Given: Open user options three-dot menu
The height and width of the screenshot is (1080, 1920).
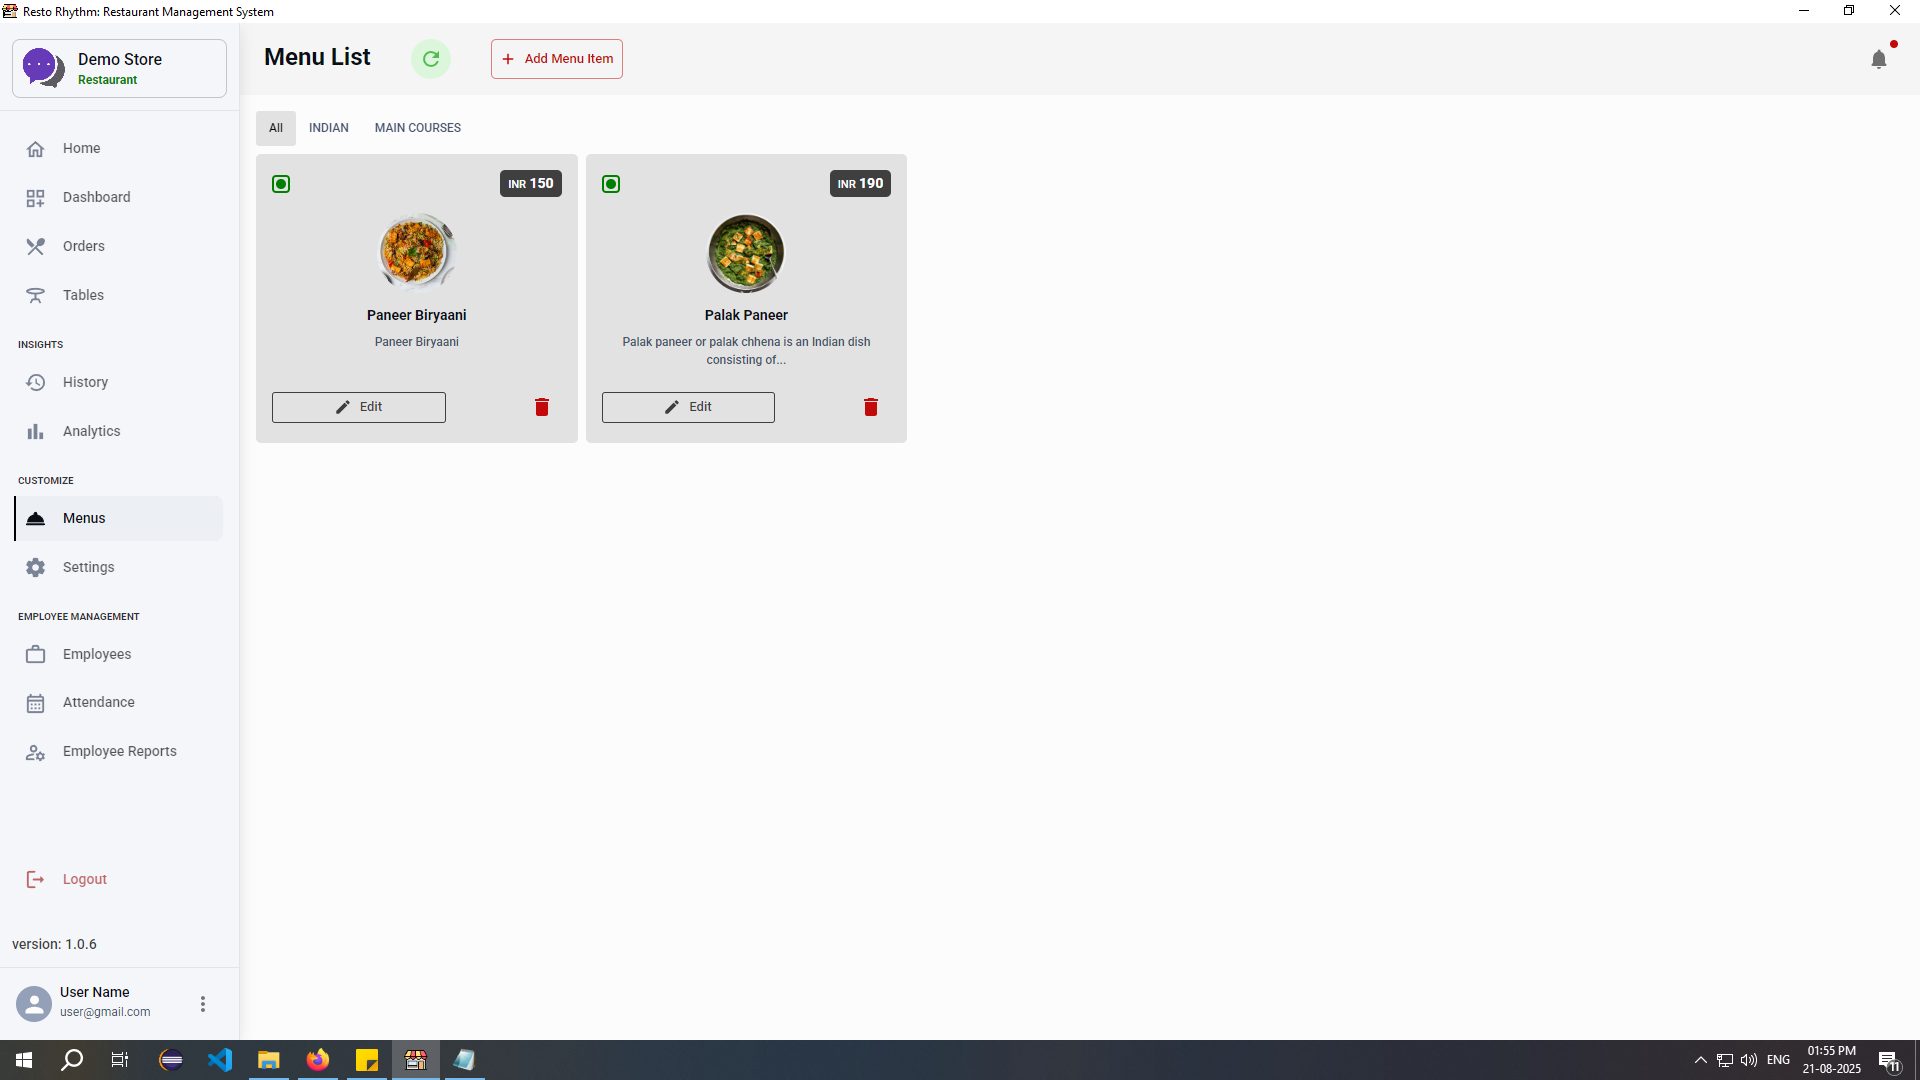Looking at the screenshot, I should point(203,1004).
